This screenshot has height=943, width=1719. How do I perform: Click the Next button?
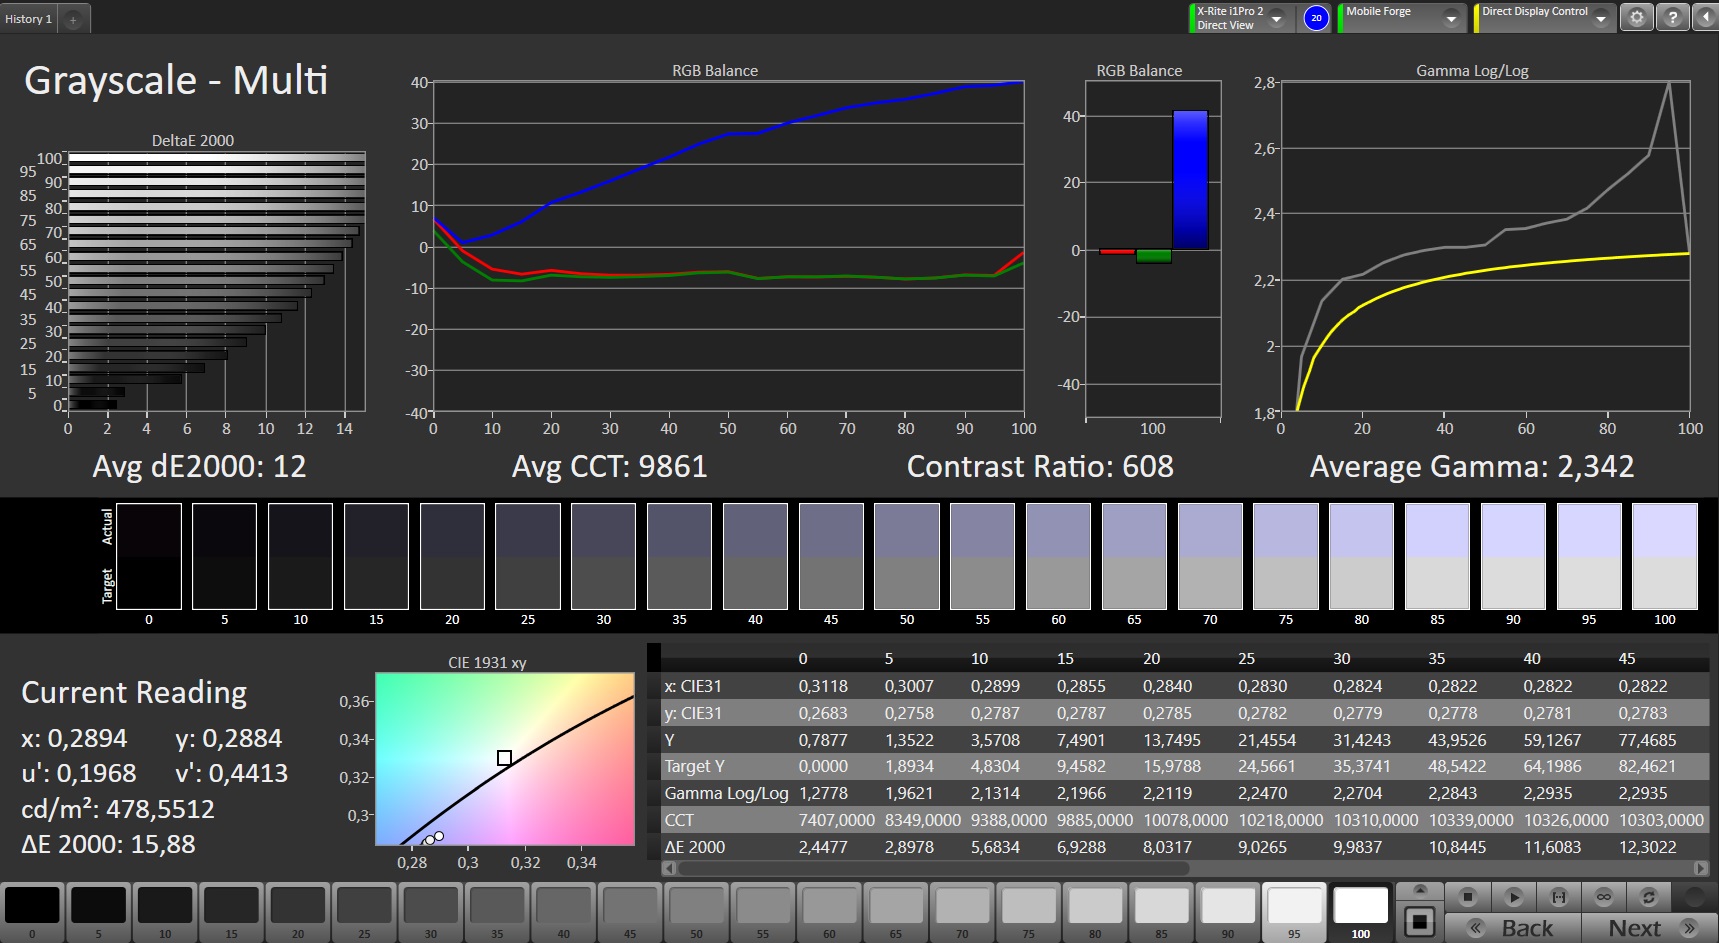tap(1648, 928)
